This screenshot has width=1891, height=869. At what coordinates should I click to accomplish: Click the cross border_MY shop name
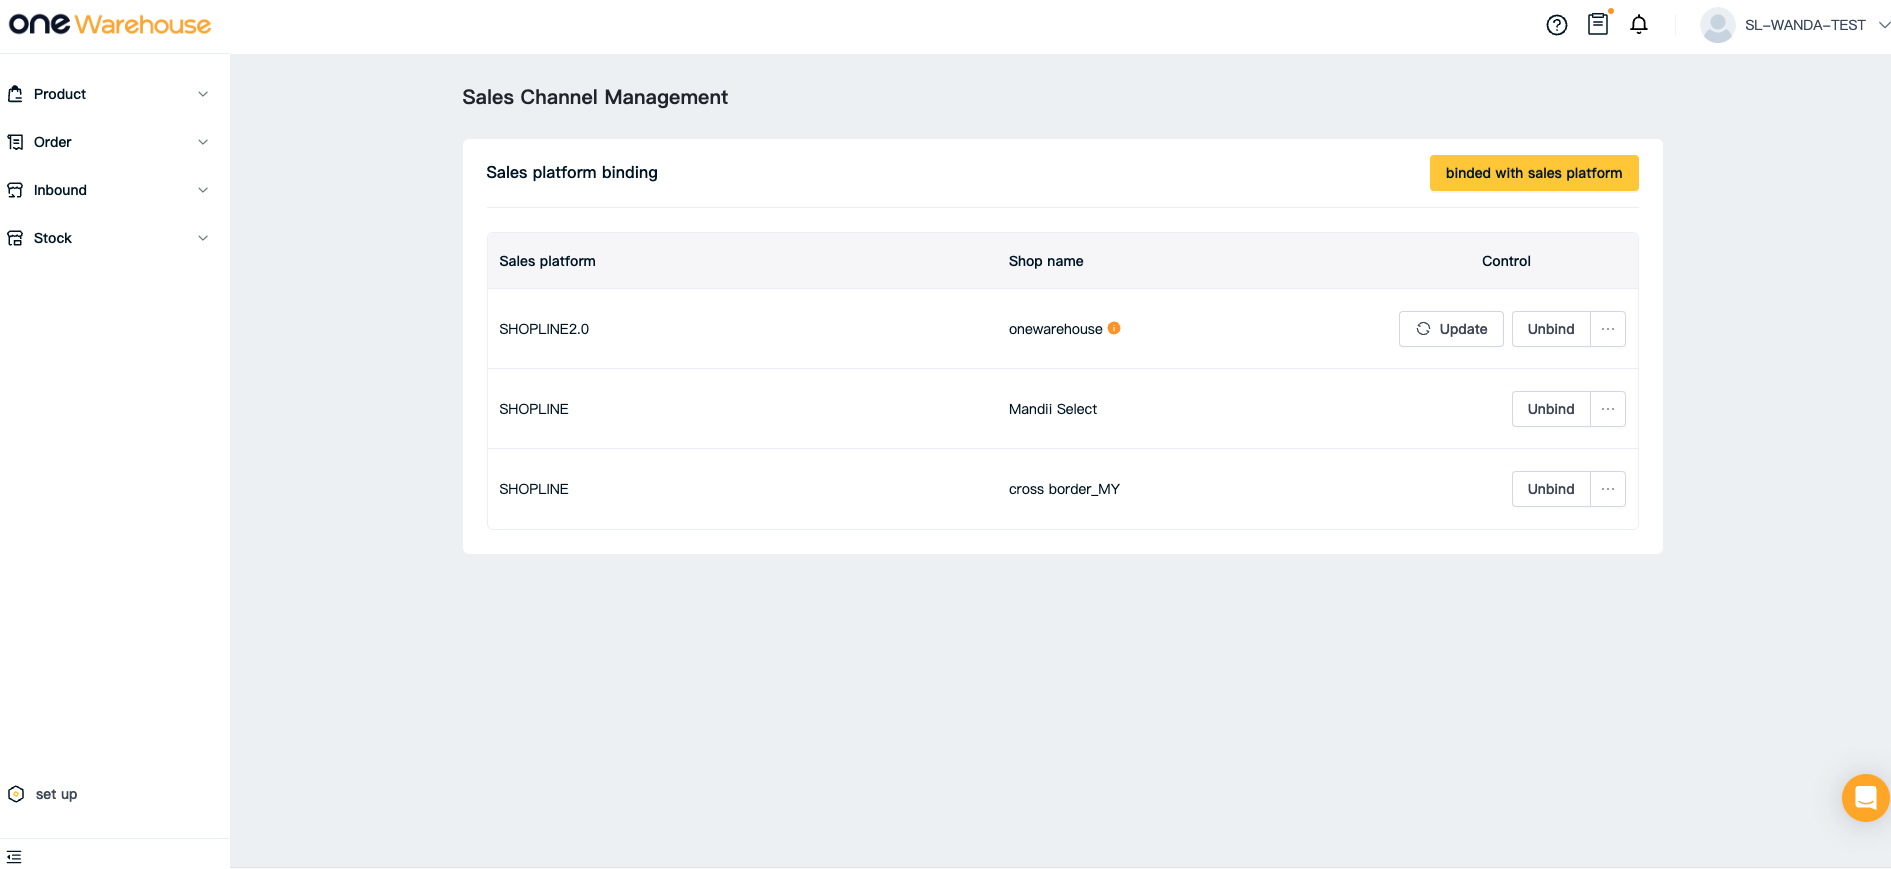click(x=1064, y=489)
